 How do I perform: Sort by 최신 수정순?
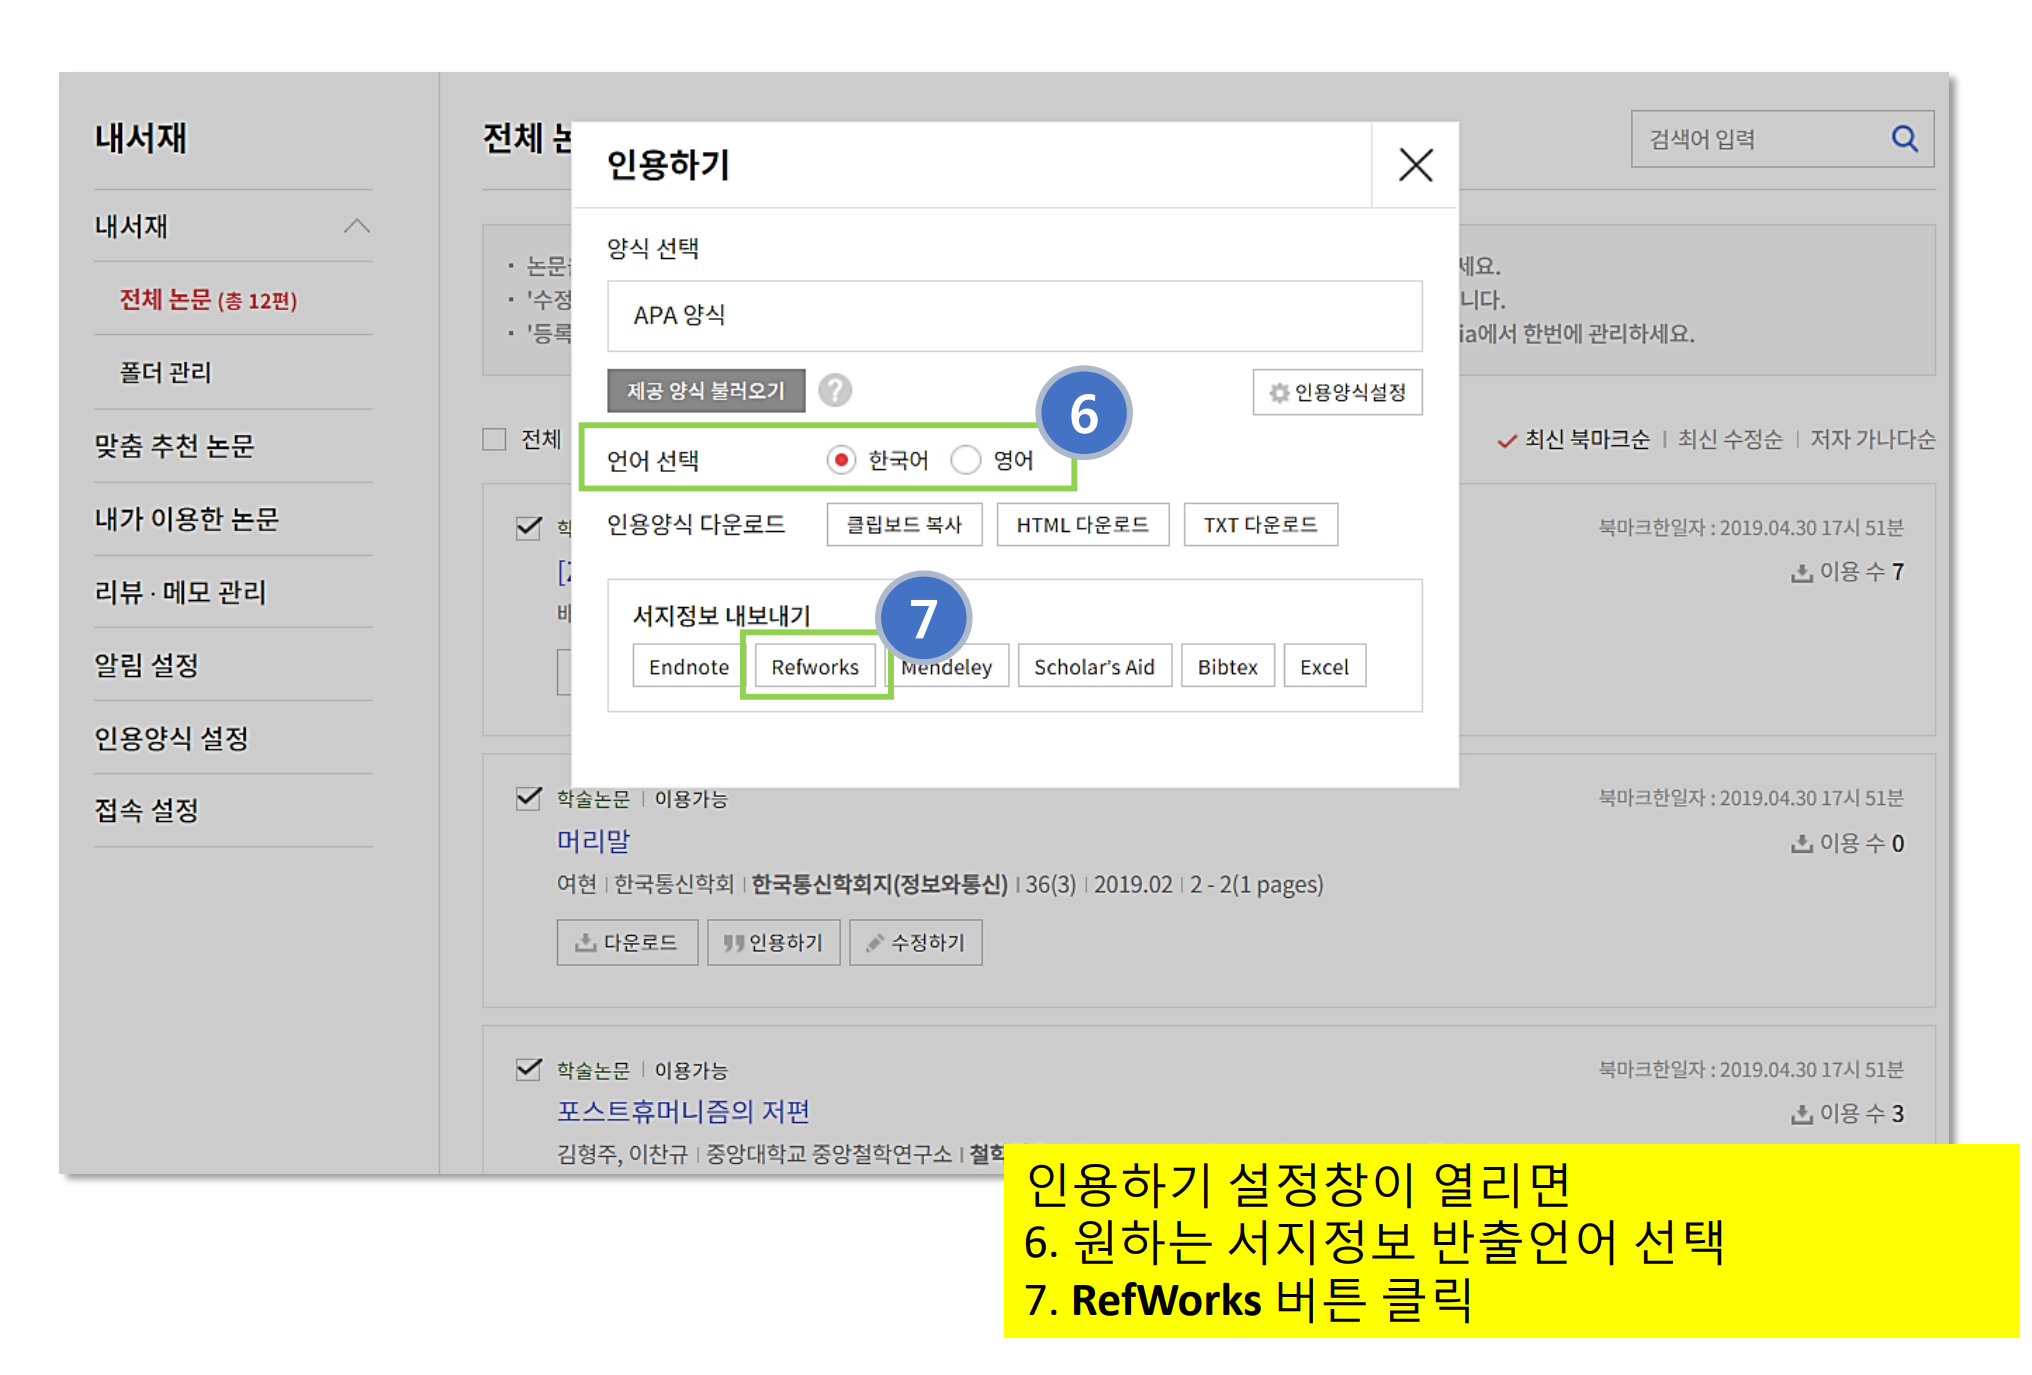point(1729,439)
